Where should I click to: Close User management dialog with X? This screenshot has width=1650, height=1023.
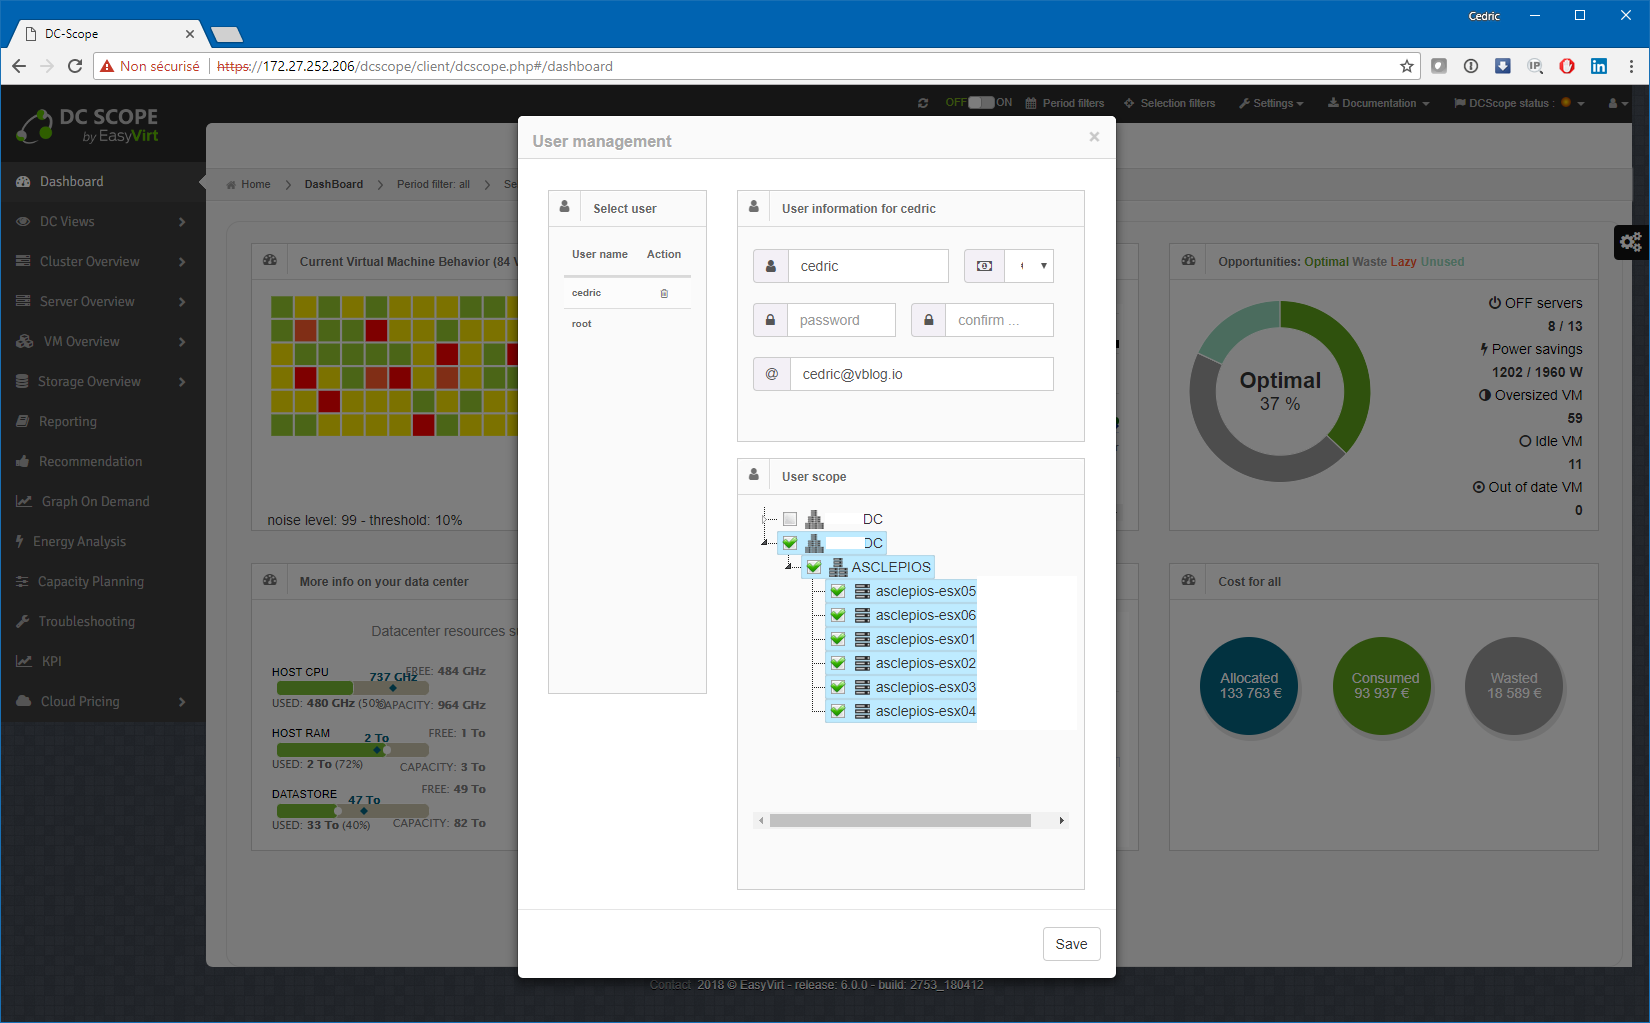[x=1094, y=137]
